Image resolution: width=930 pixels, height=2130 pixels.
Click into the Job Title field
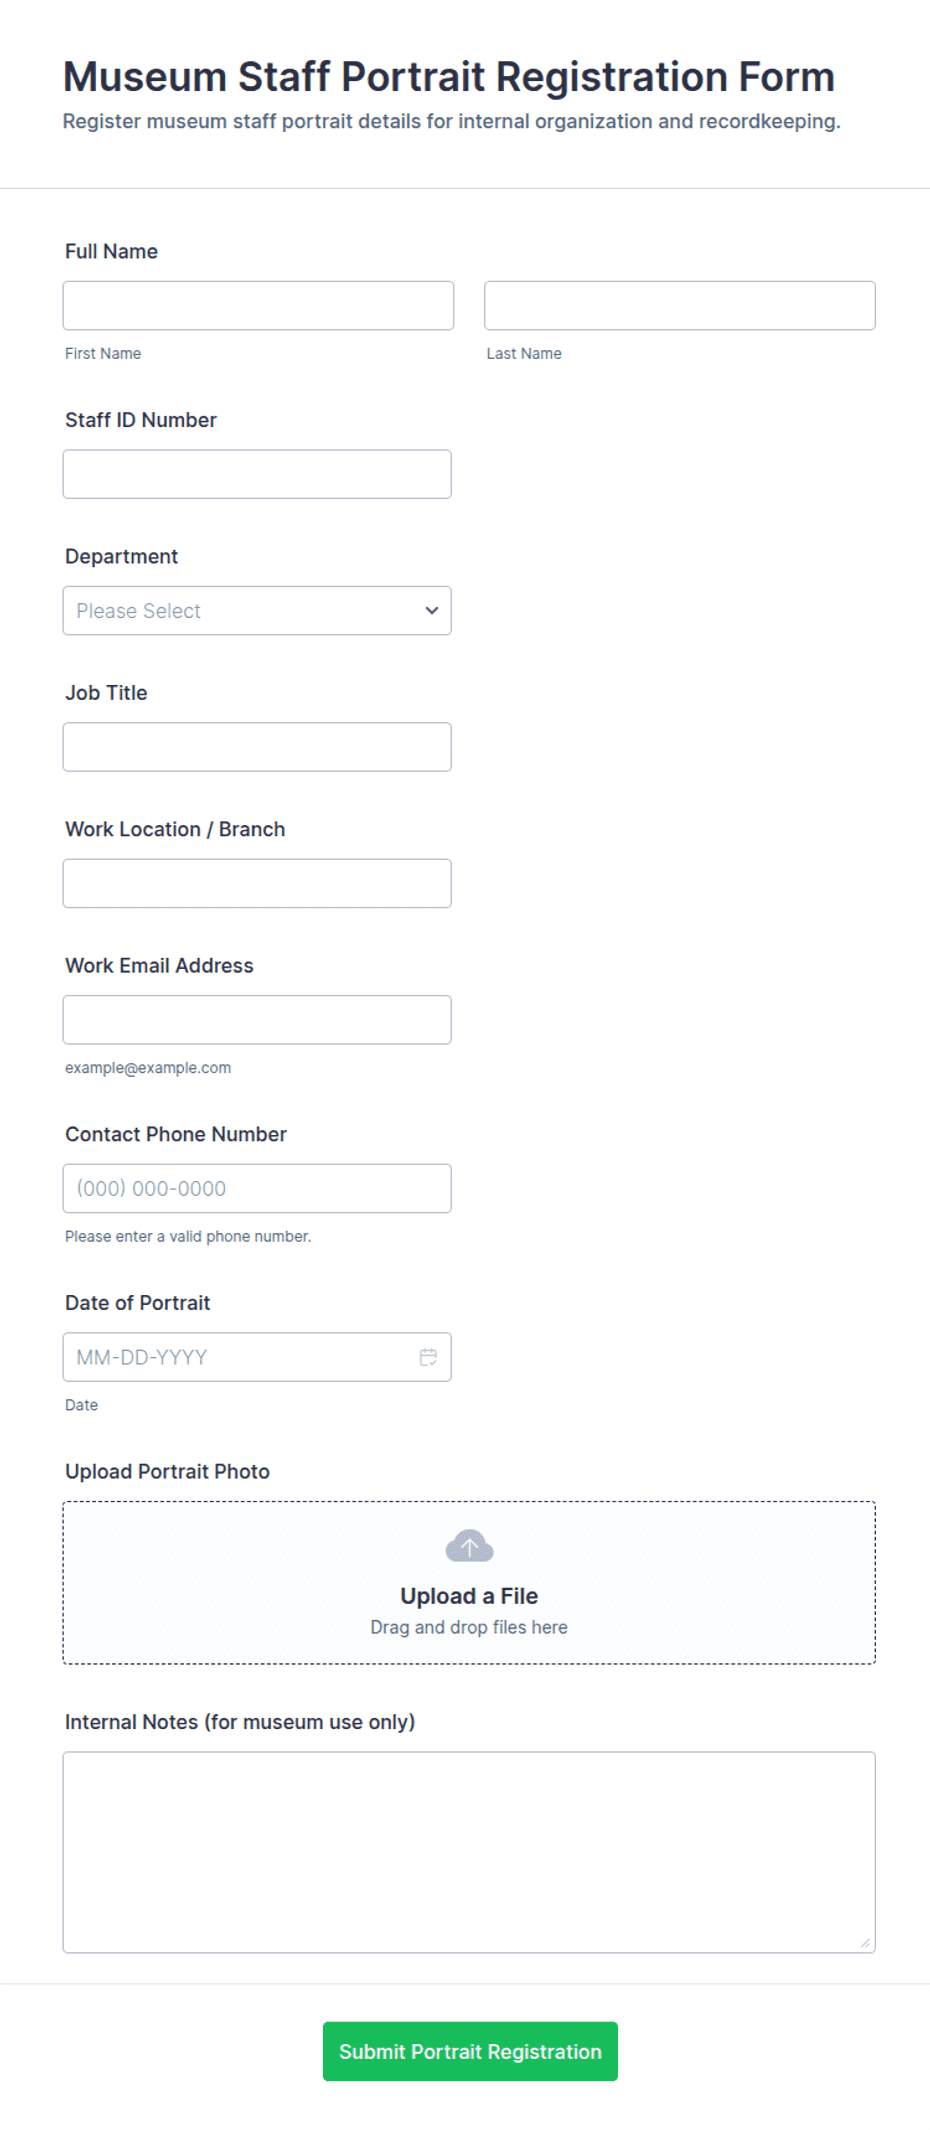[x=257, y=747]
